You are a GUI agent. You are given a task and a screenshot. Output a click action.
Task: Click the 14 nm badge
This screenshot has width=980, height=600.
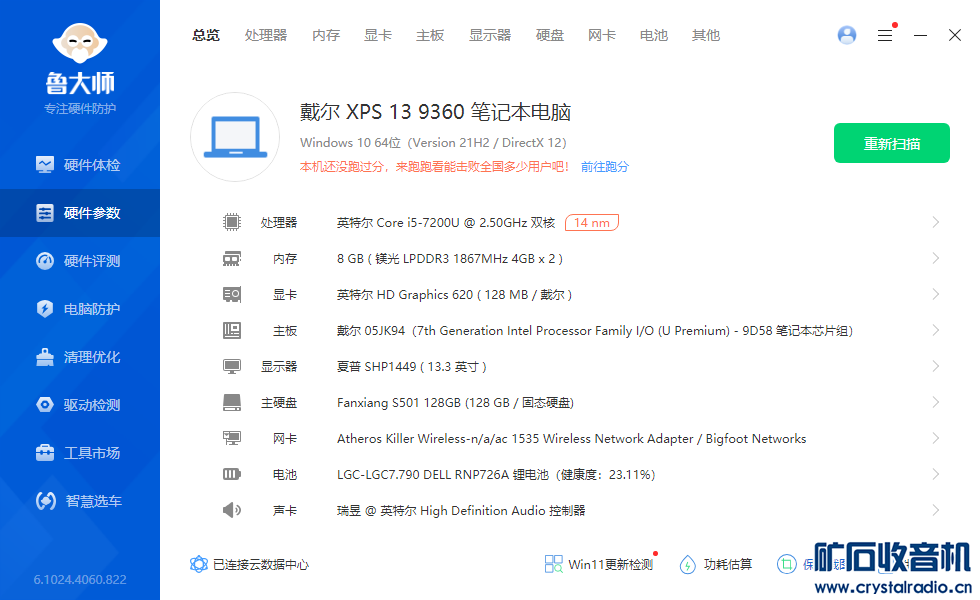tap(592, 222)
